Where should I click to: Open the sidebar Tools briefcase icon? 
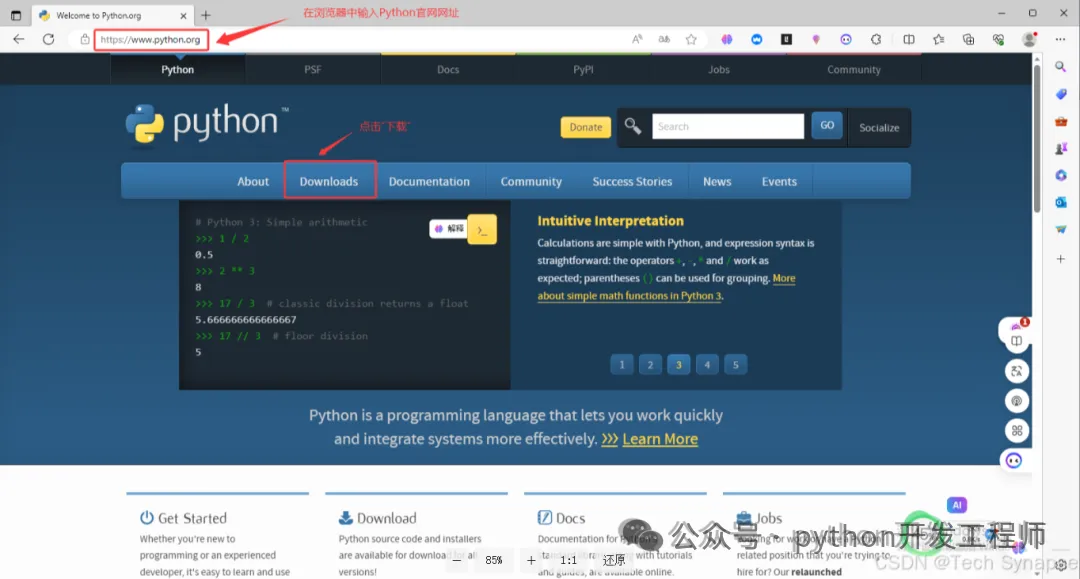[x=1061, y=121]
